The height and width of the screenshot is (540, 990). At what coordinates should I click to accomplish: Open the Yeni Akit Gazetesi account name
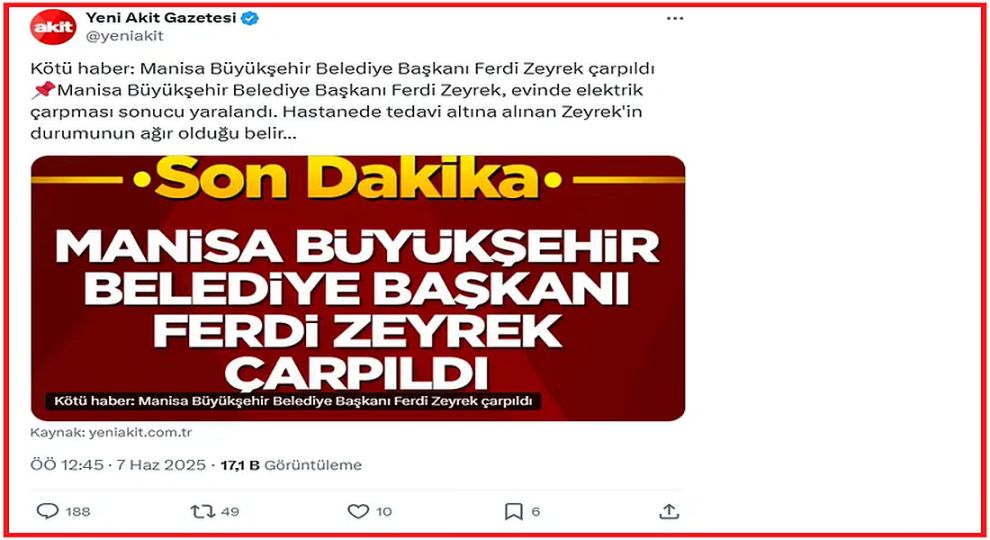(161, 18)
